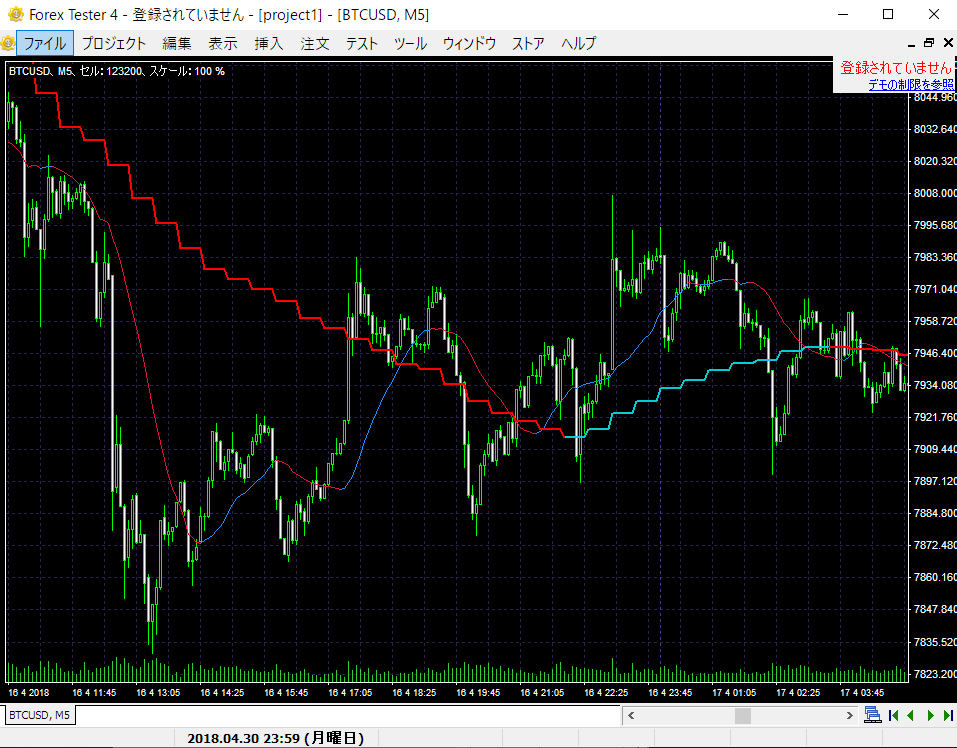
Task: Open the ストア menu
Action: 528,43
